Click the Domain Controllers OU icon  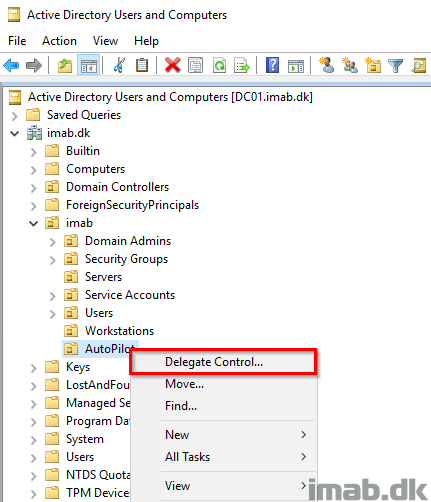pyautogui.click(x=52, y=187)
